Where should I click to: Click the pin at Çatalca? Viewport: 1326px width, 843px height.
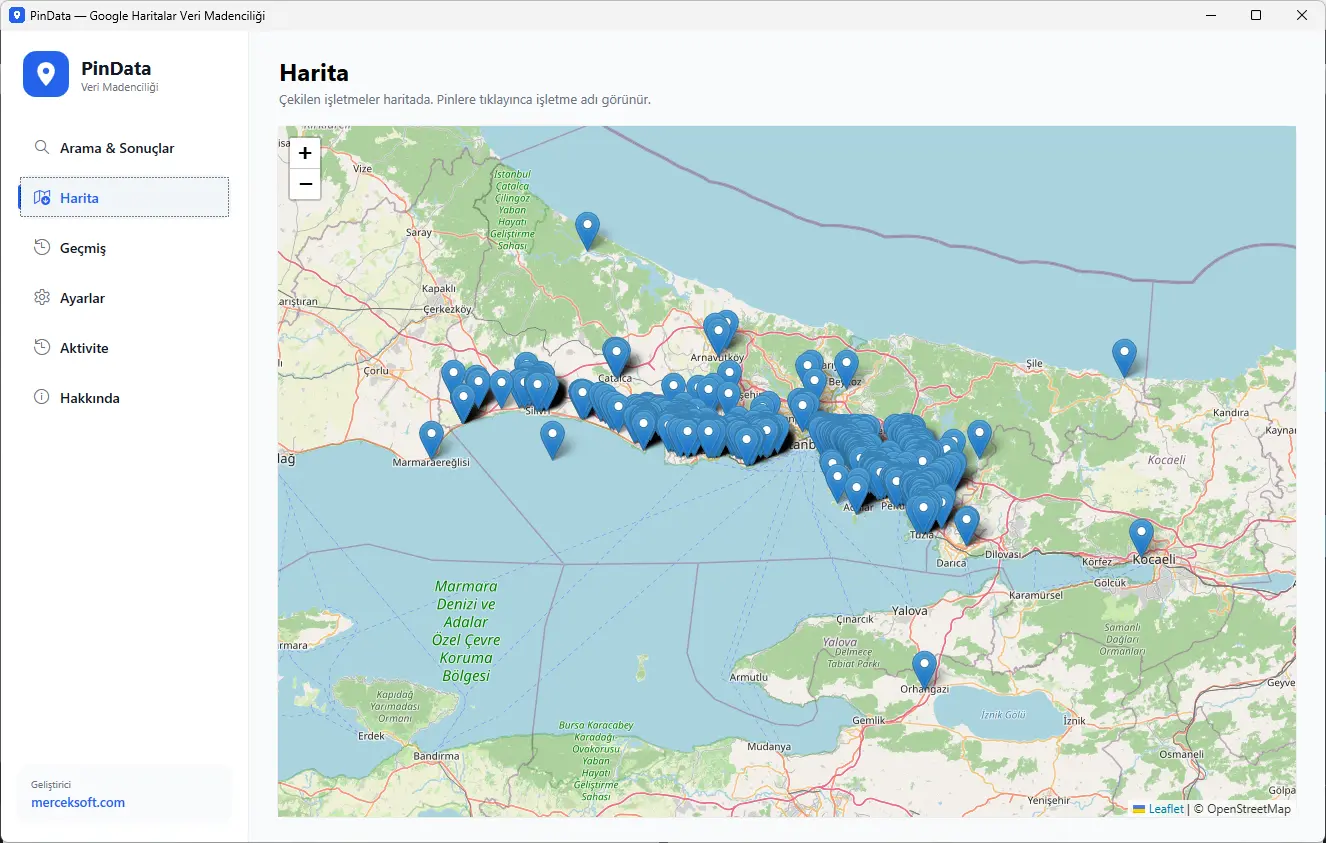617,357
